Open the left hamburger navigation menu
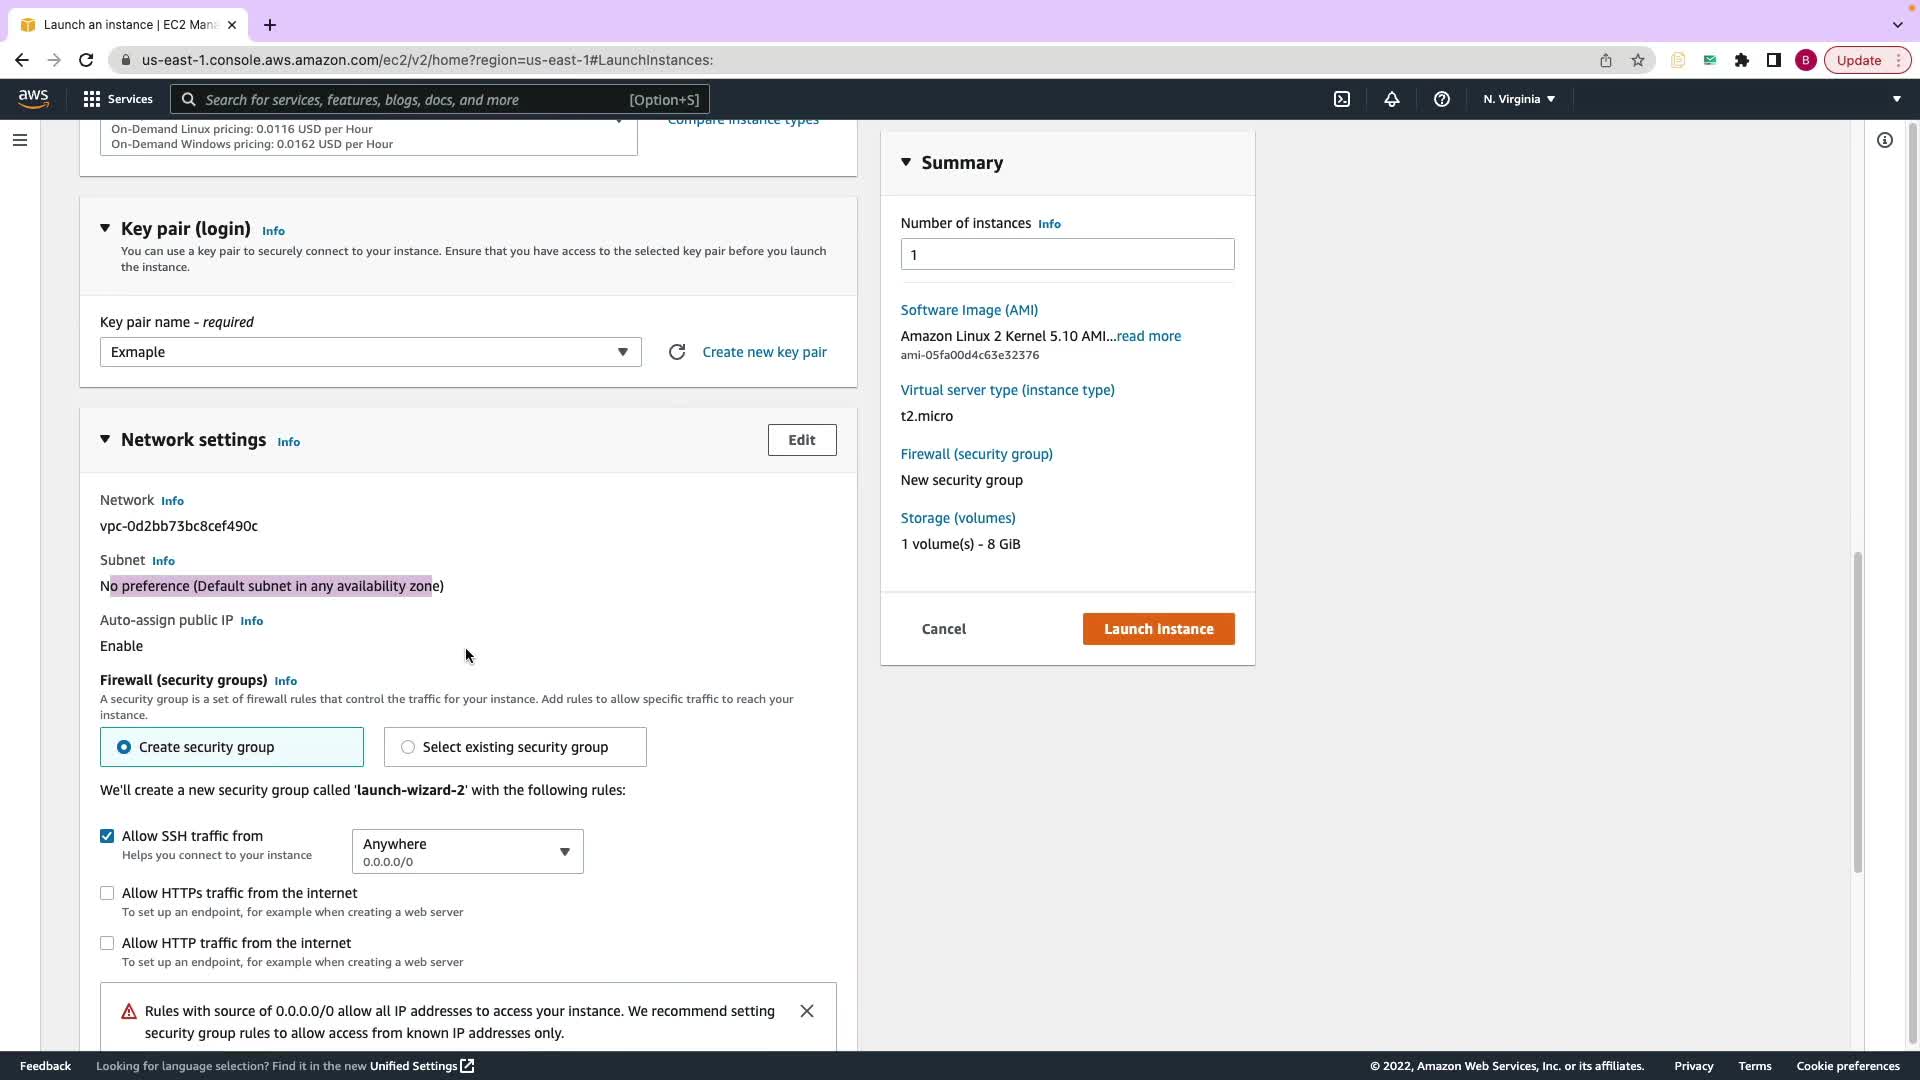Screen dimensions: 1920x1080 coord(20,140)
